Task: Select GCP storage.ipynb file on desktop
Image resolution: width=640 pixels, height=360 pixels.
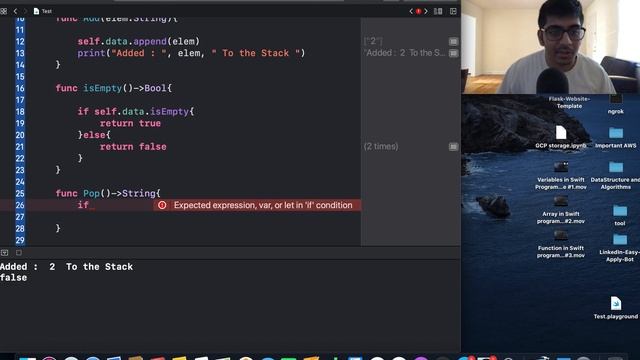Action: pos(561,137)
